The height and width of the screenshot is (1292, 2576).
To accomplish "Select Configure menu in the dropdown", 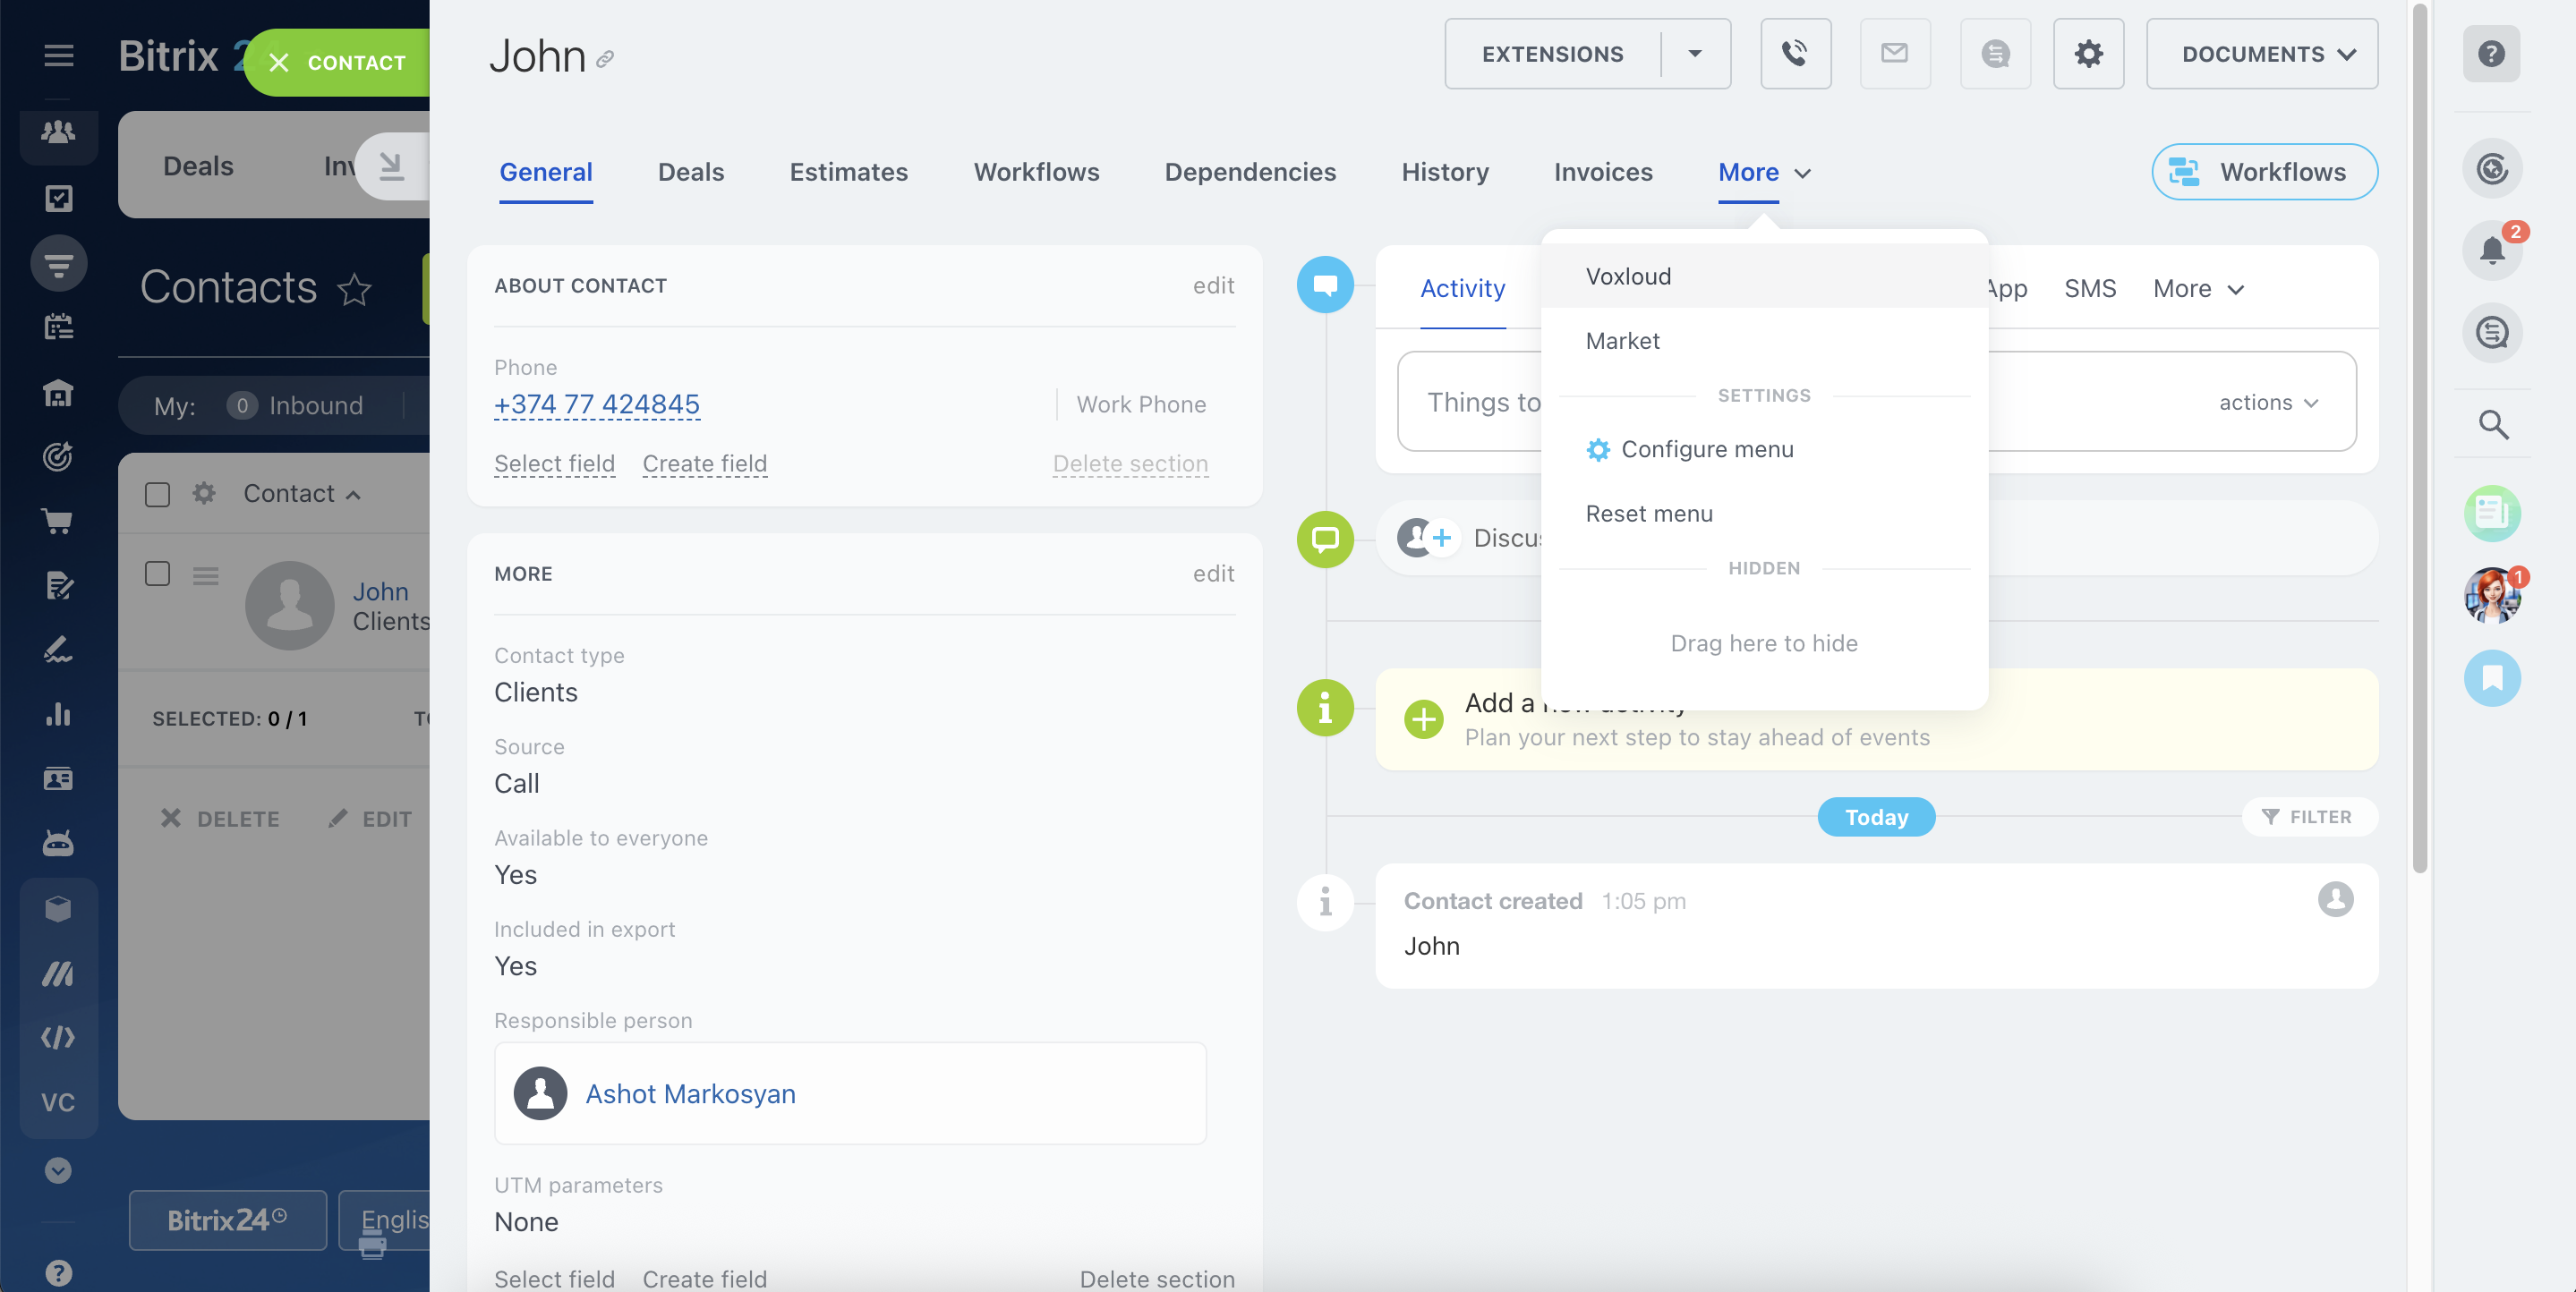I will (x=1706, y=449).
